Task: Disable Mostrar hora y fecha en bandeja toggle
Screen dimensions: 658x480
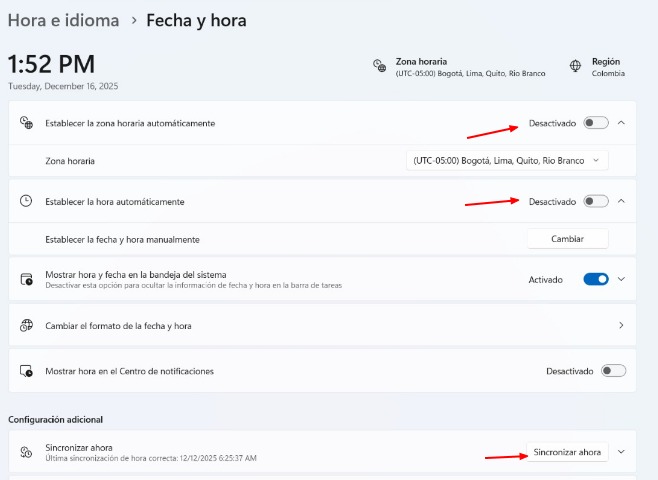Action: 596,279
